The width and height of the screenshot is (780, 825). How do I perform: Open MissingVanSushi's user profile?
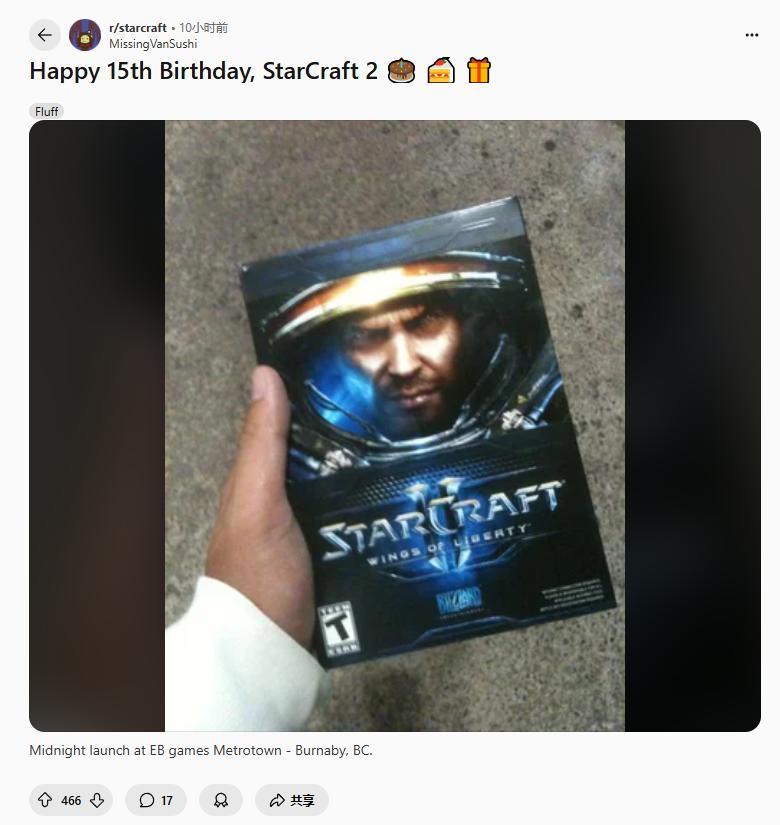[153, 44]
